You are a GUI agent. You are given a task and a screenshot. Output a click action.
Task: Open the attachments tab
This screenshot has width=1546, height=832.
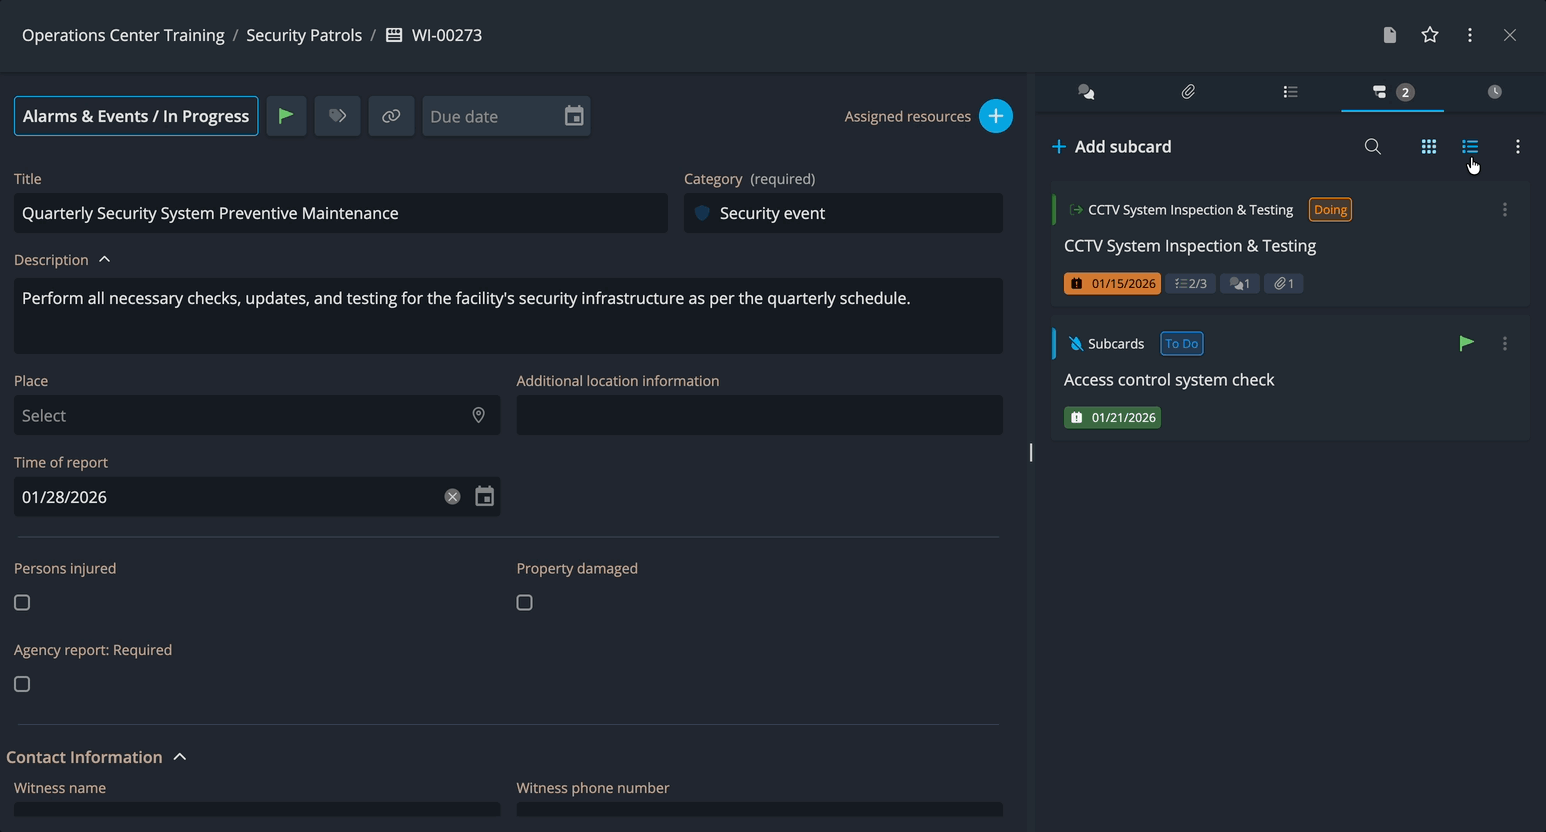point(1188,92)
